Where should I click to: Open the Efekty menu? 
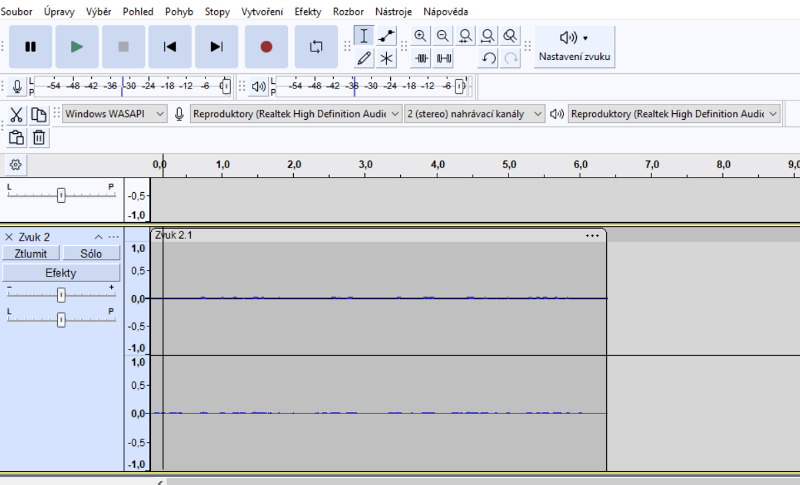(308, 11)
